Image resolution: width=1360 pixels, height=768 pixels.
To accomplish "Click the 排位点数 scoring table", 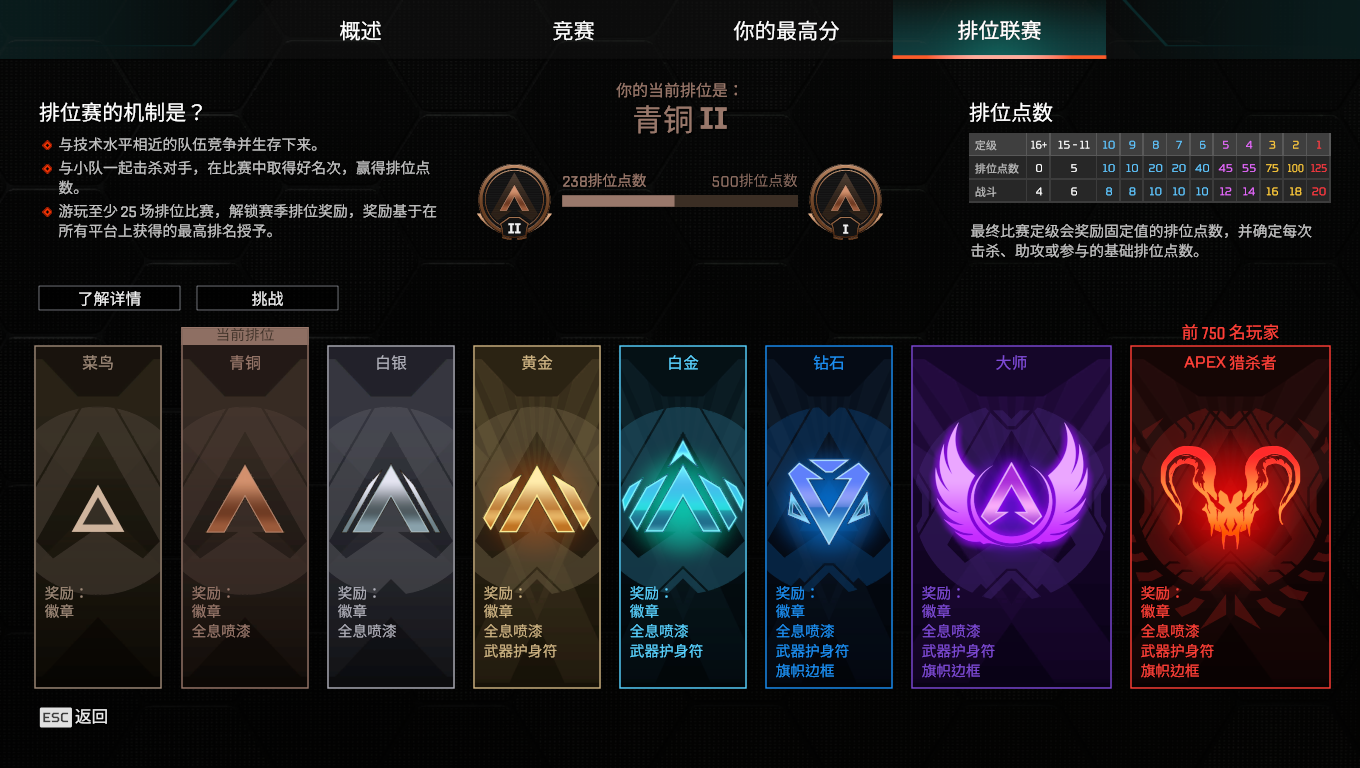I will pyautogui.click(x=1150, y=168).
